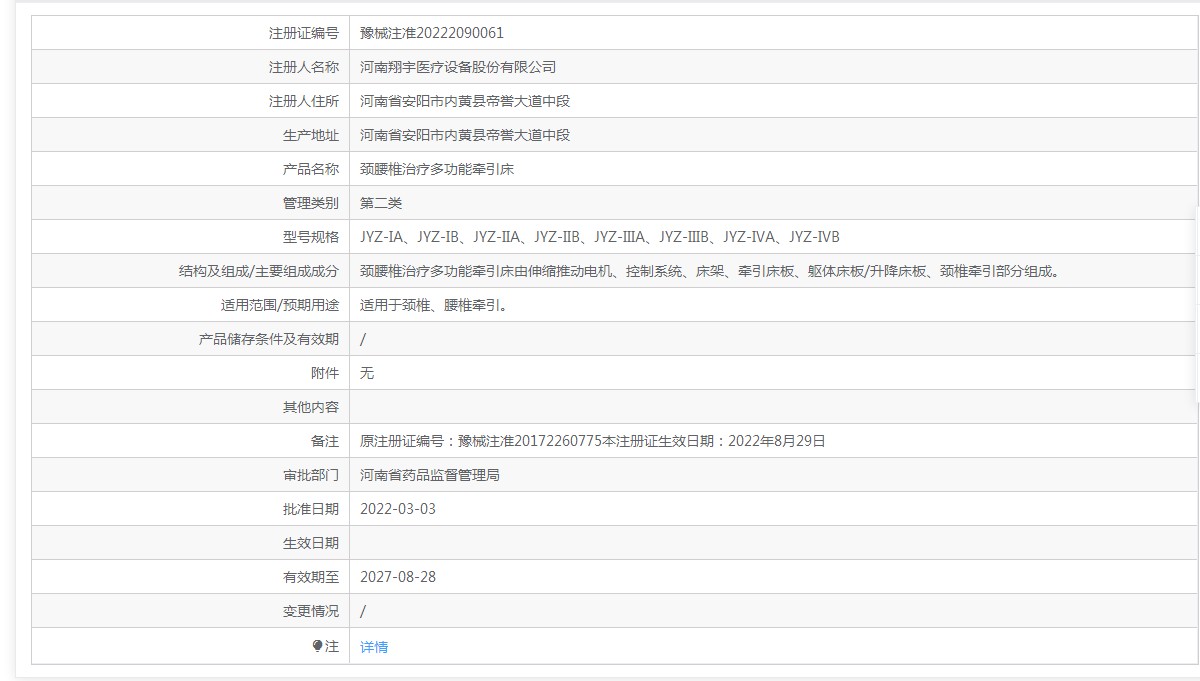Select the remark containing 原注册证编号：豫械注准20172260775
1200x681 pixels.
point(593,441)
